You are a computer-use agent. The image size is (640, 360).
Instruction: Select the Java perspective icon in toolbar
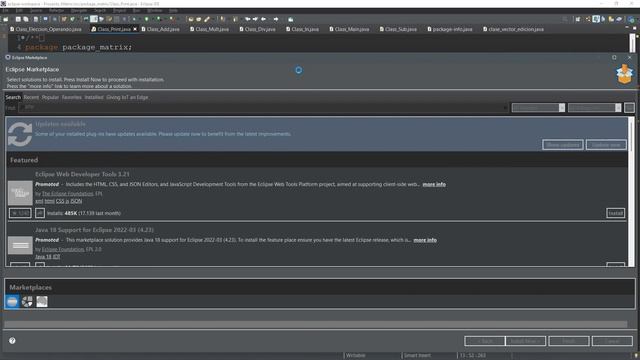click(x=597, y=19)
